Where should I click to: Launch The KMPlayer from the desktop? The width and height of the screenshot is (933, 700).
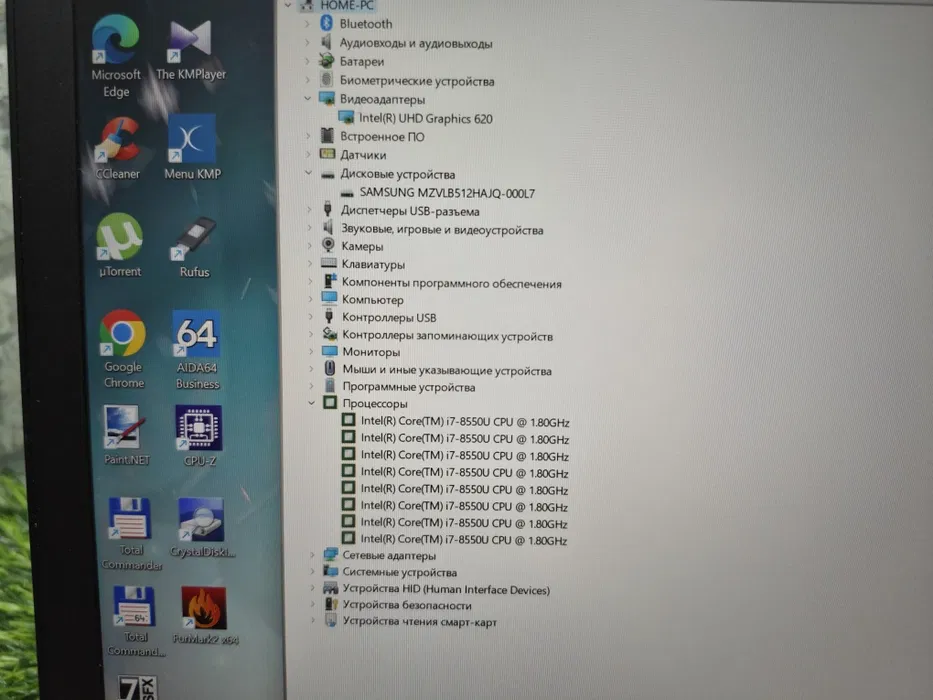click(x=191, y=50)
